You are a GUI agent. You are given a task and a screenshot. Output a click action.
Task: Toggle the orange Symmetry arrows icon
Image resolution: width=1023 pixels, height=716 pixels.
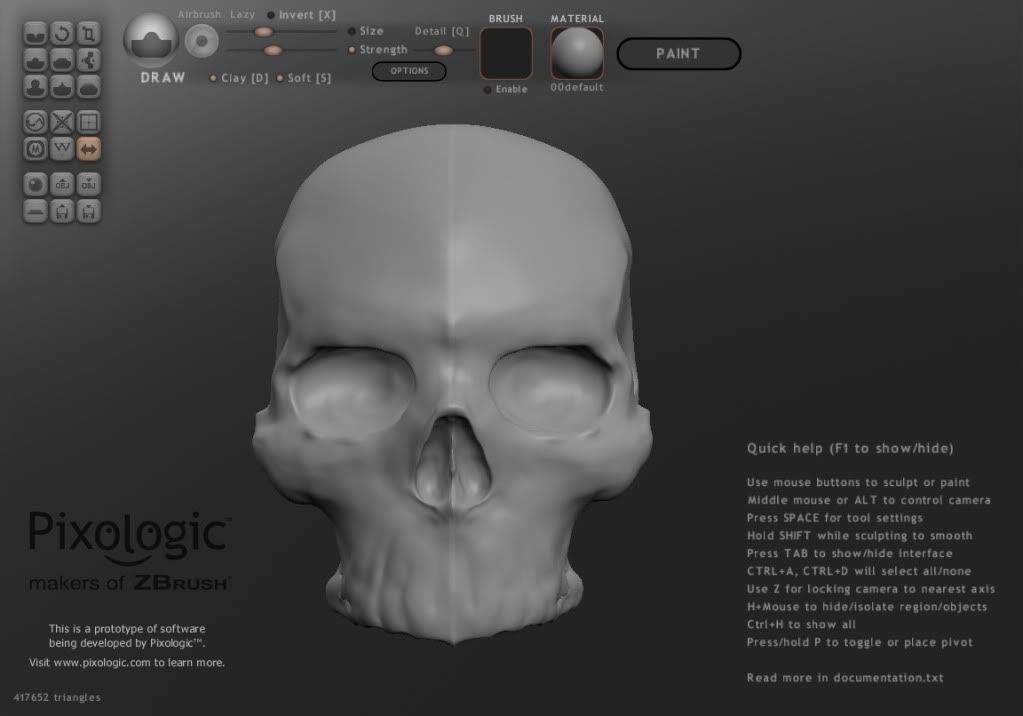tap(89, 149)
